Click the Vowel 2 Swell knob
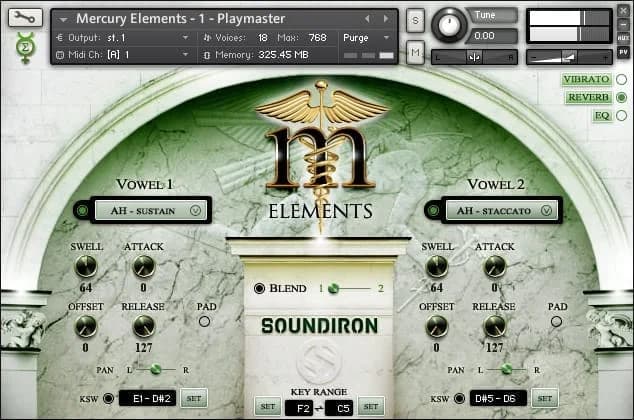 pos(437,267)
